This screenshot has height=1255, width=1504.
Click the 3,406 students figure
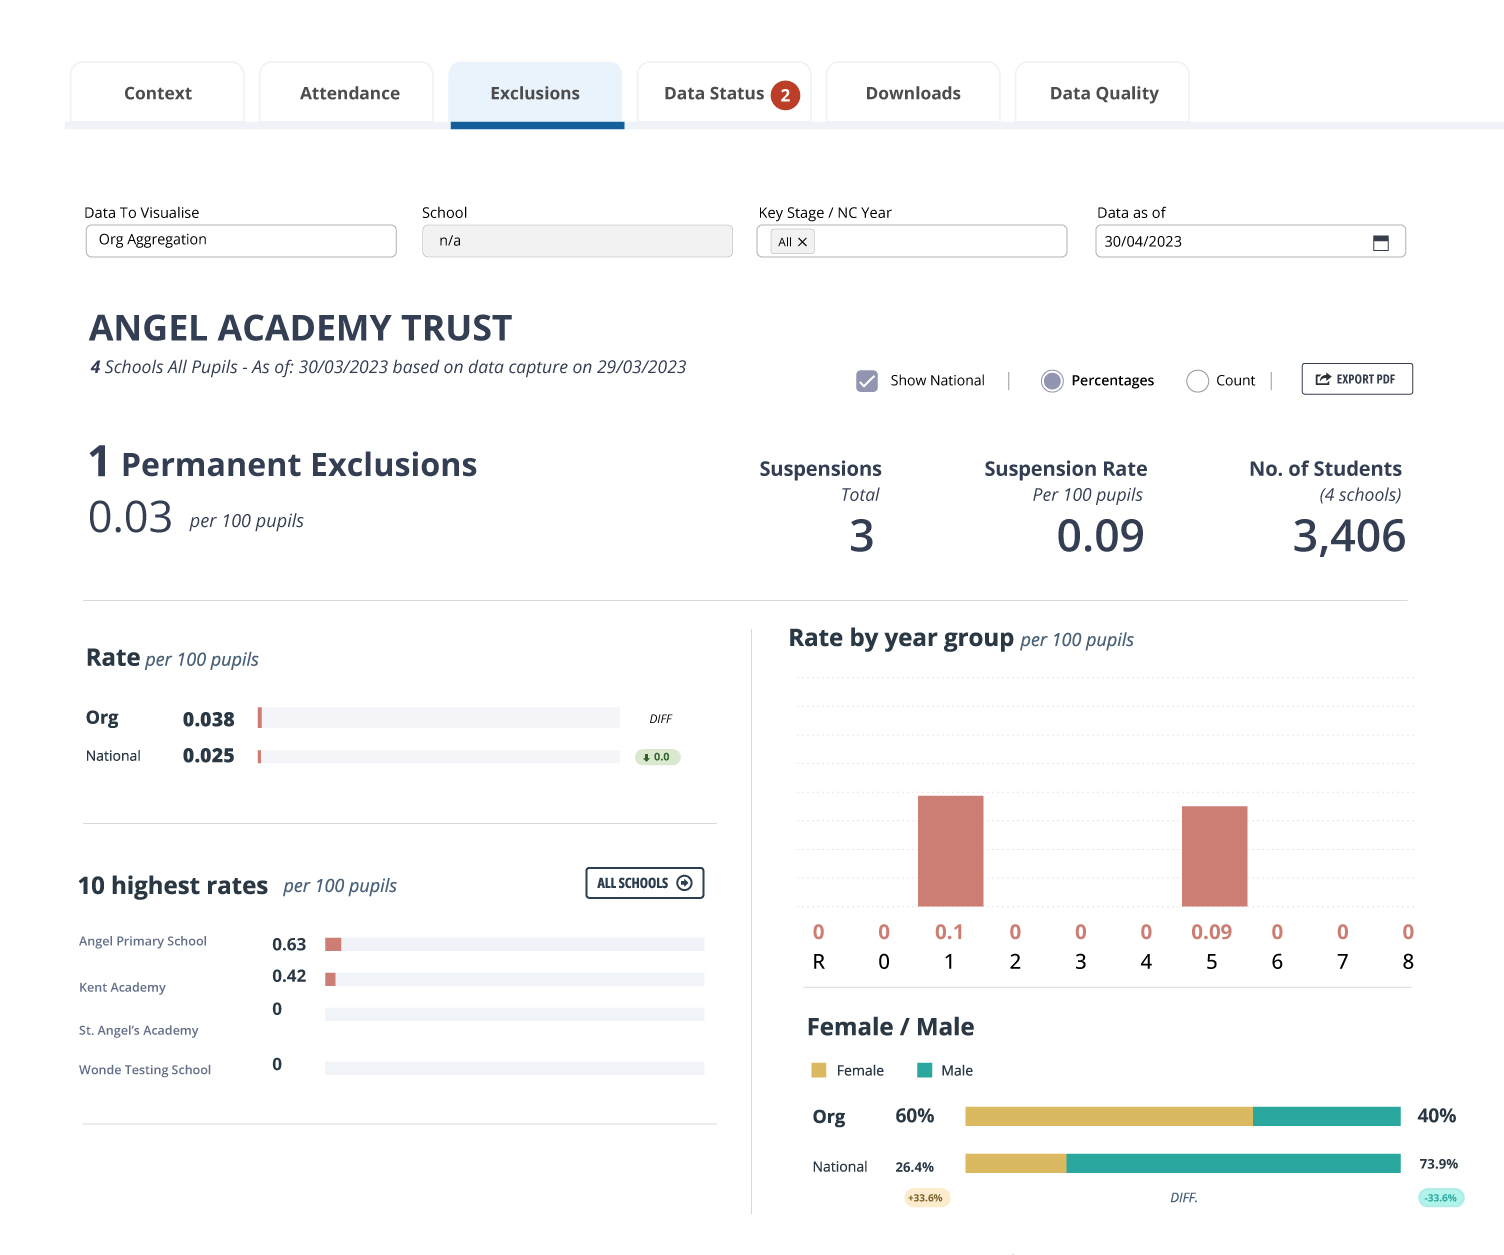click(x=1349, y=536)
